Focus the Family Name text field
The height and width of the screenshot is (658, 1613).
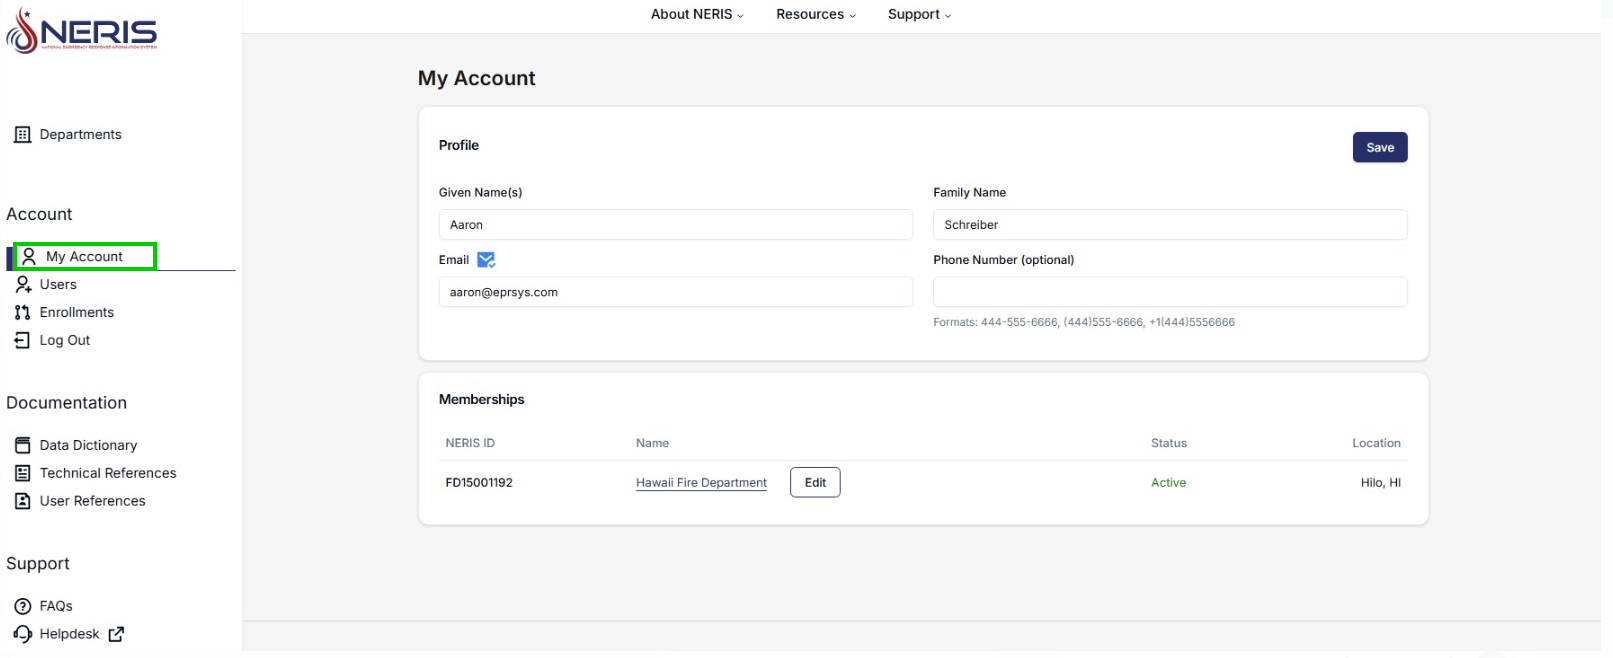coord(1169,225)
